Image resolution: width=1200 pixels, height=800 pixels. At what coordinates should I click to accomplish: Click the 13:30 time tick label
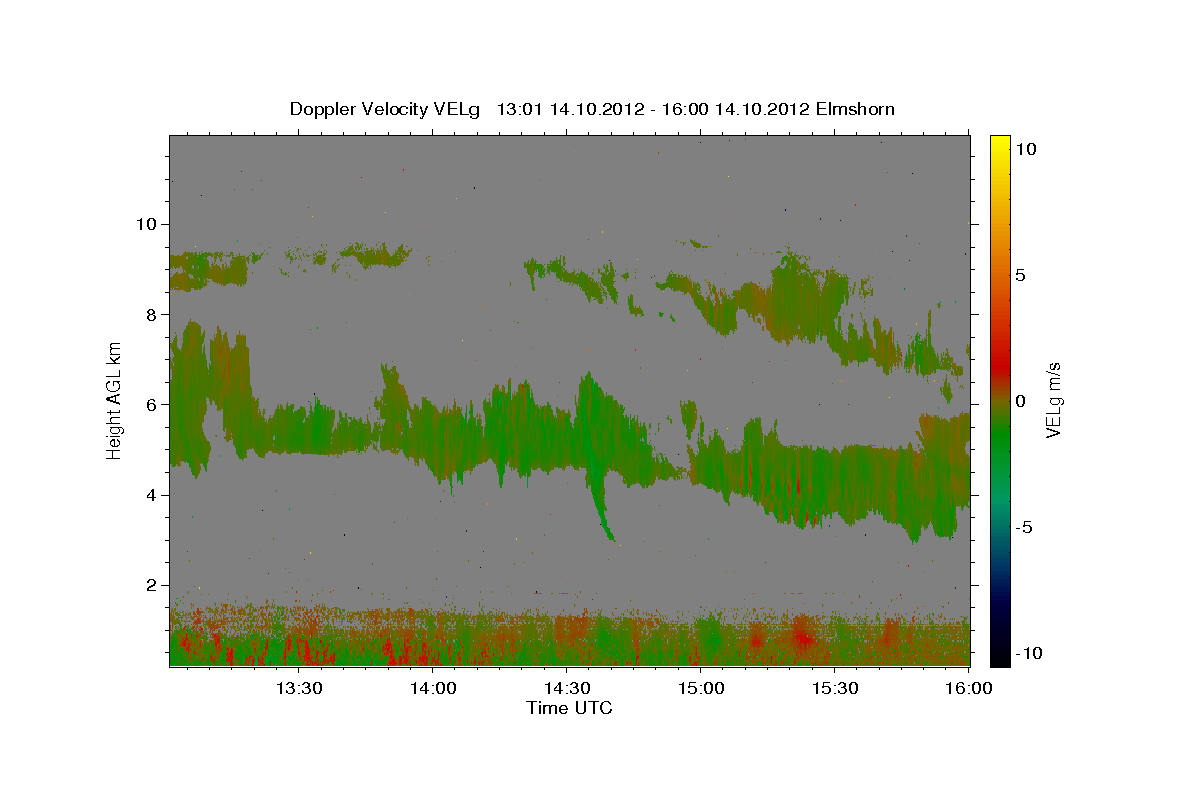click(x=298, y=688)
